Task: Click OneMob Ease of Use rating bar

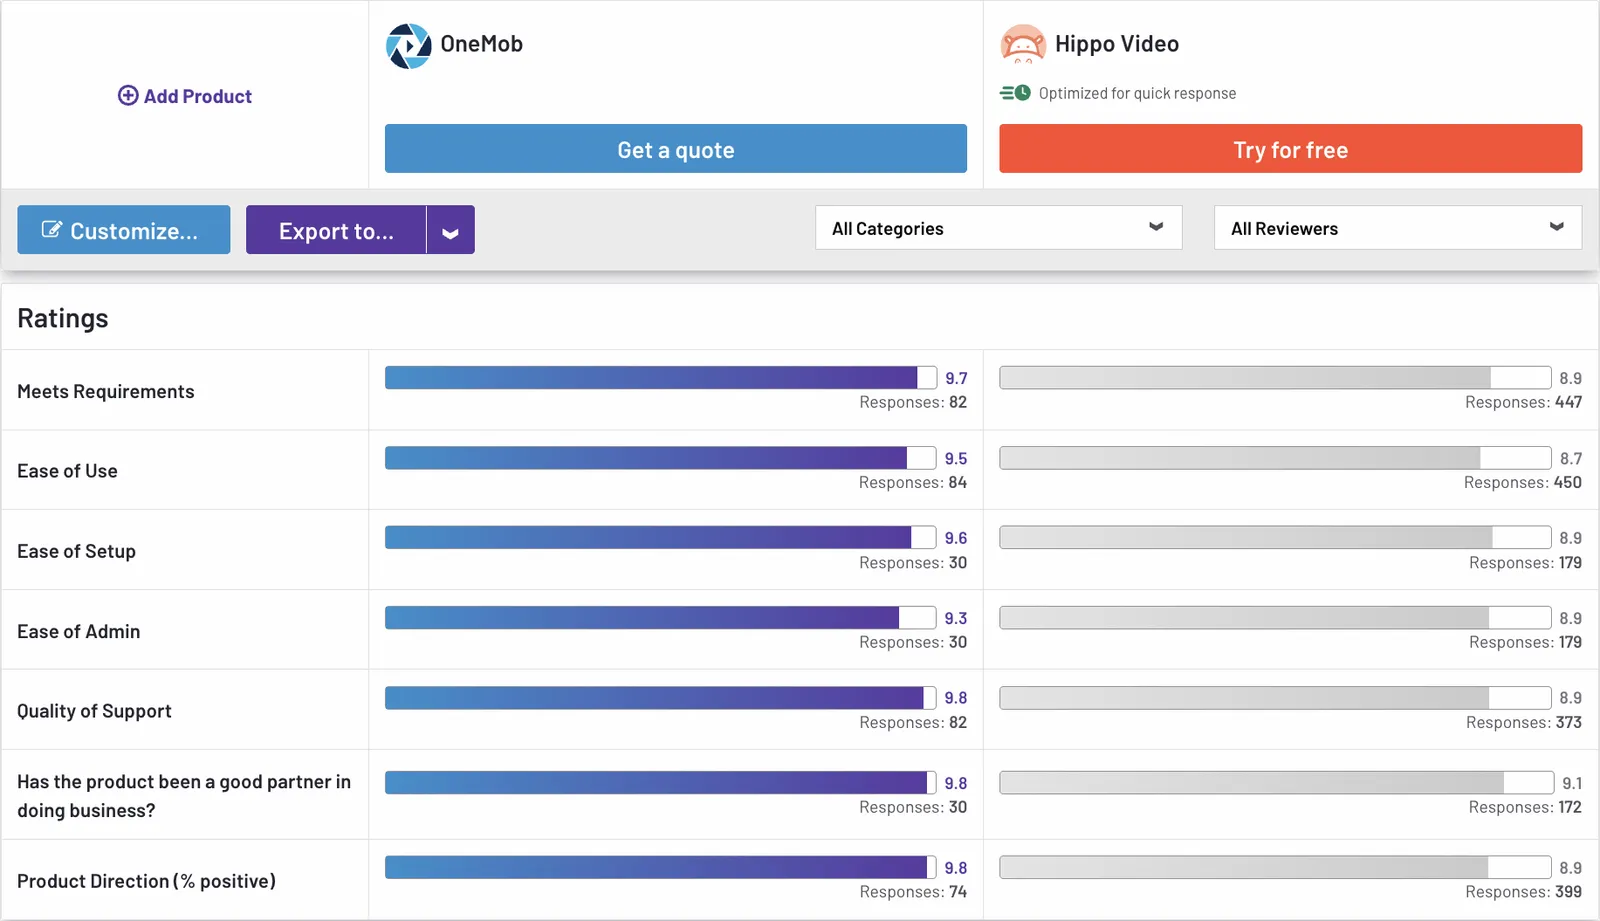Action: pyautogui.click(x=661, y=458)
